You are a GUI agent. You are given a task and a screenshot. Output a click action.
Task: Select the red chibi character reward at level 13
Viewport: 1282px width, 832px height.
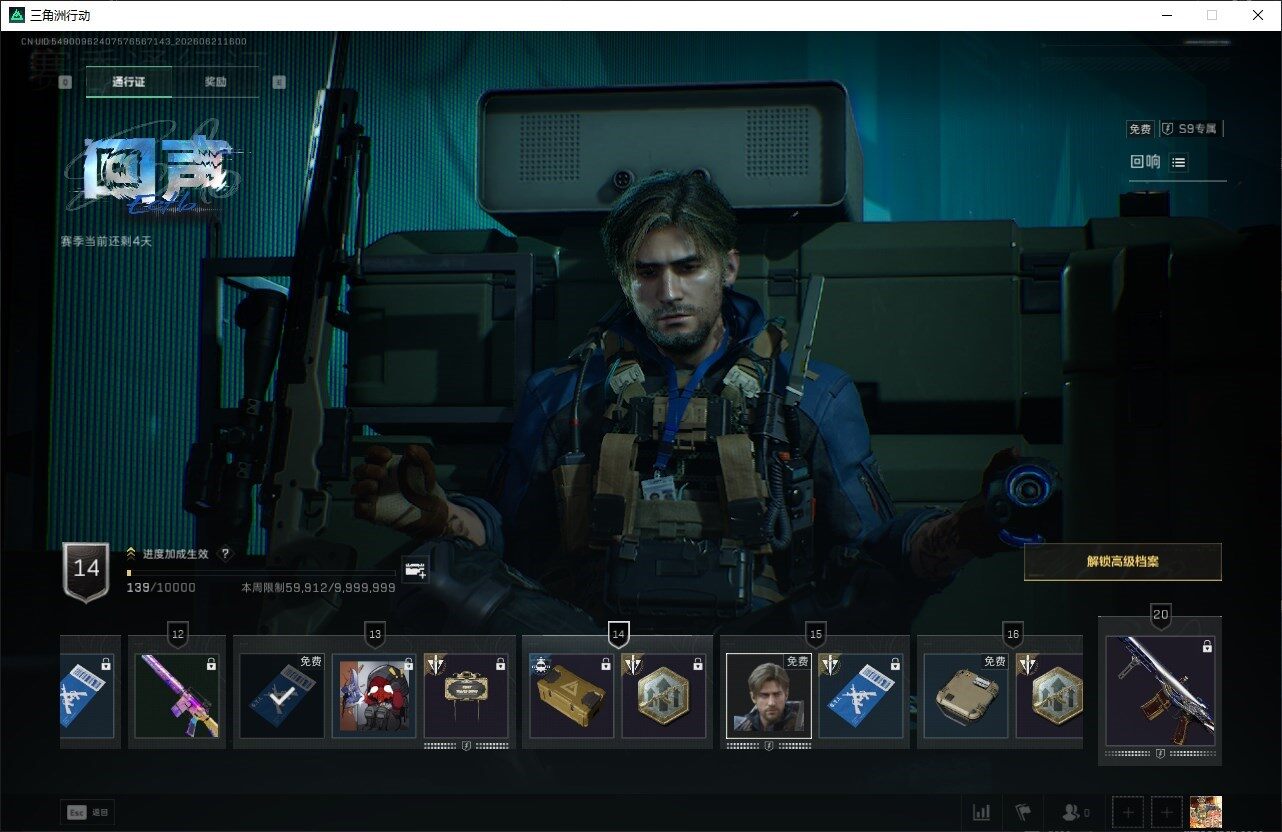click(374, 695)
